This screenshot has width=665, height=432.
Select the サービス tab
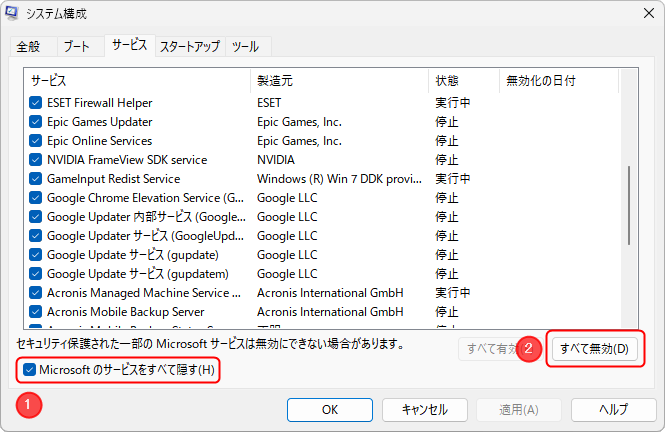pos(129,45)
